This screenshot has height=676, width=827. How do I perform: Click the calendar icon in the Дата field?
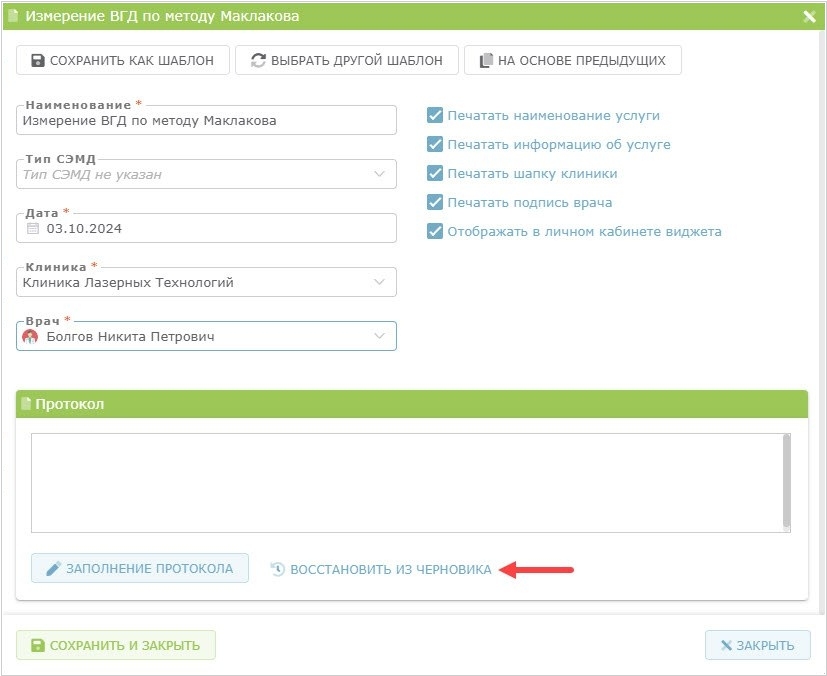tap(33, 228)
